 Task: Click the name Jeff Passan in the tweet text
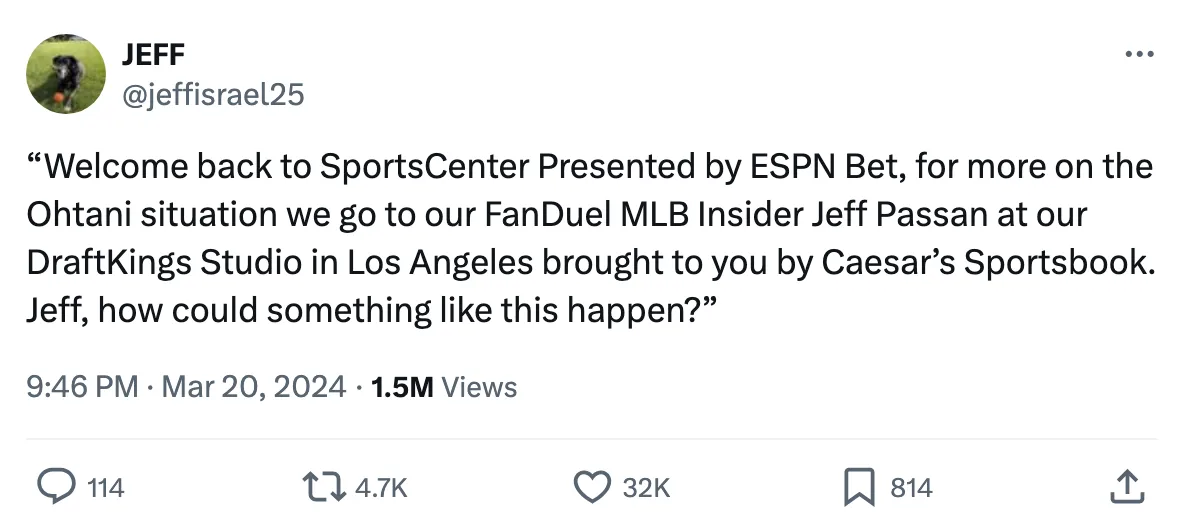point(935,214)
